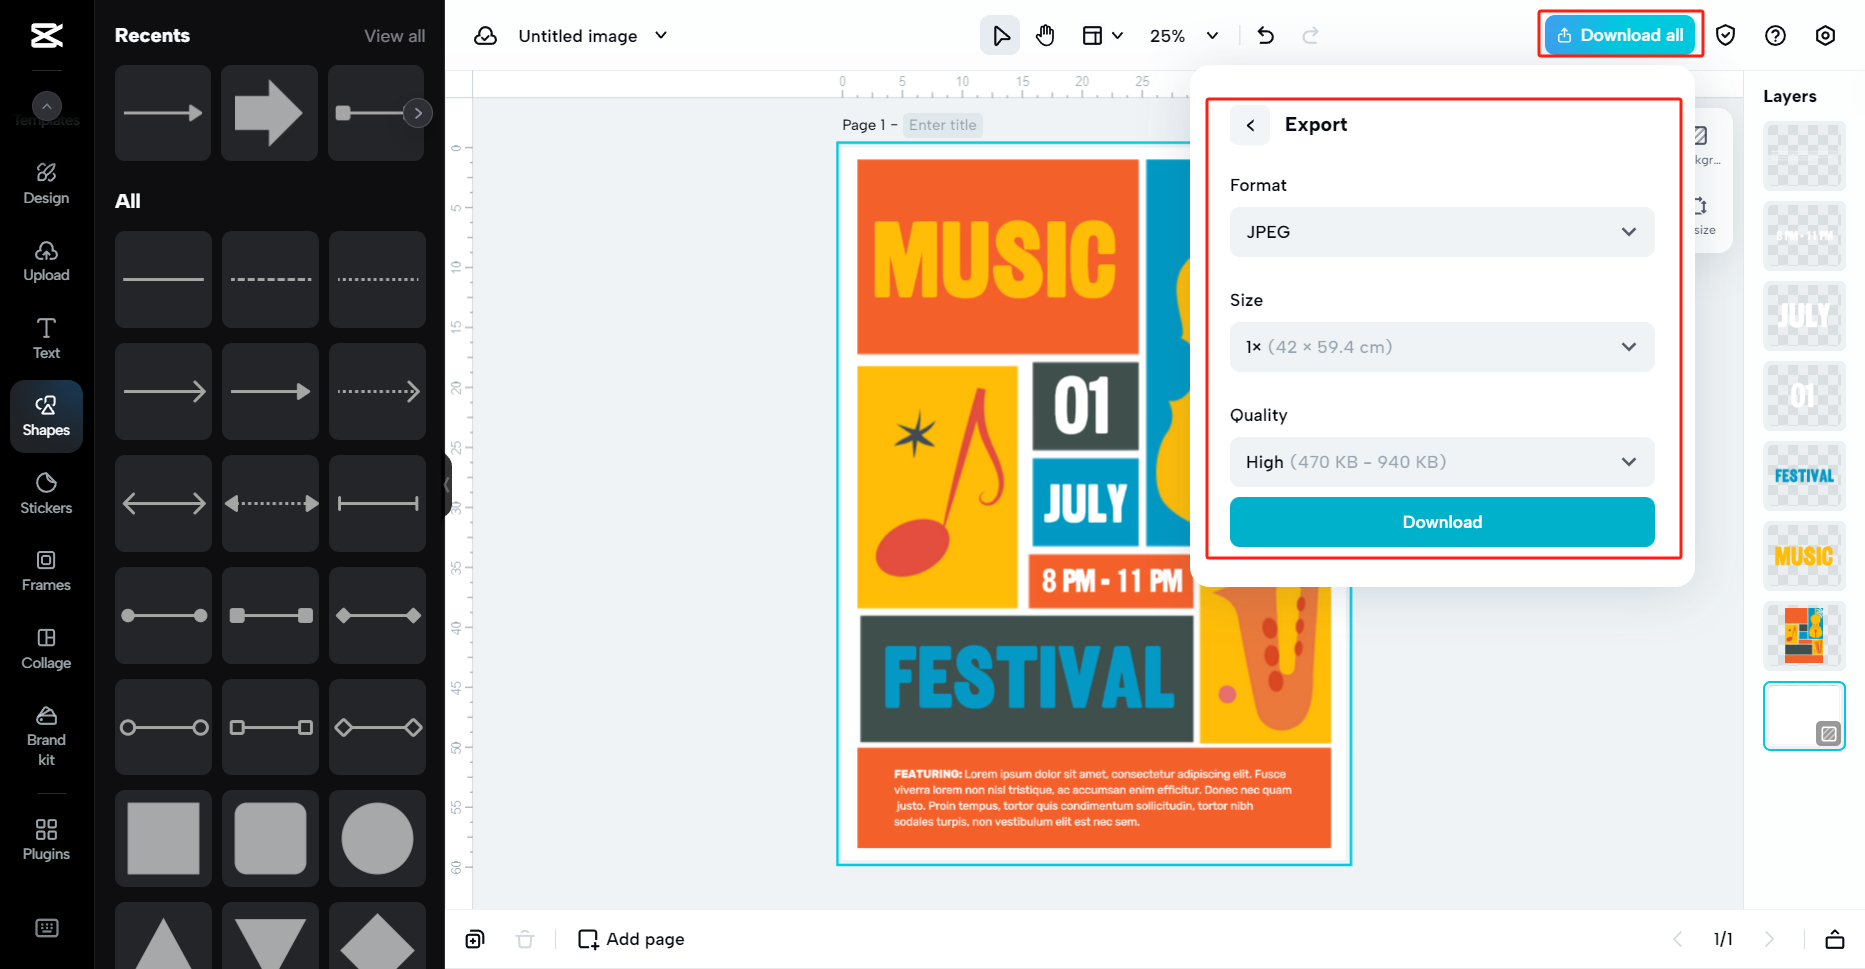
Task: Select the FESTIVAL layer thumbnail
Action: pos(1804,476)
